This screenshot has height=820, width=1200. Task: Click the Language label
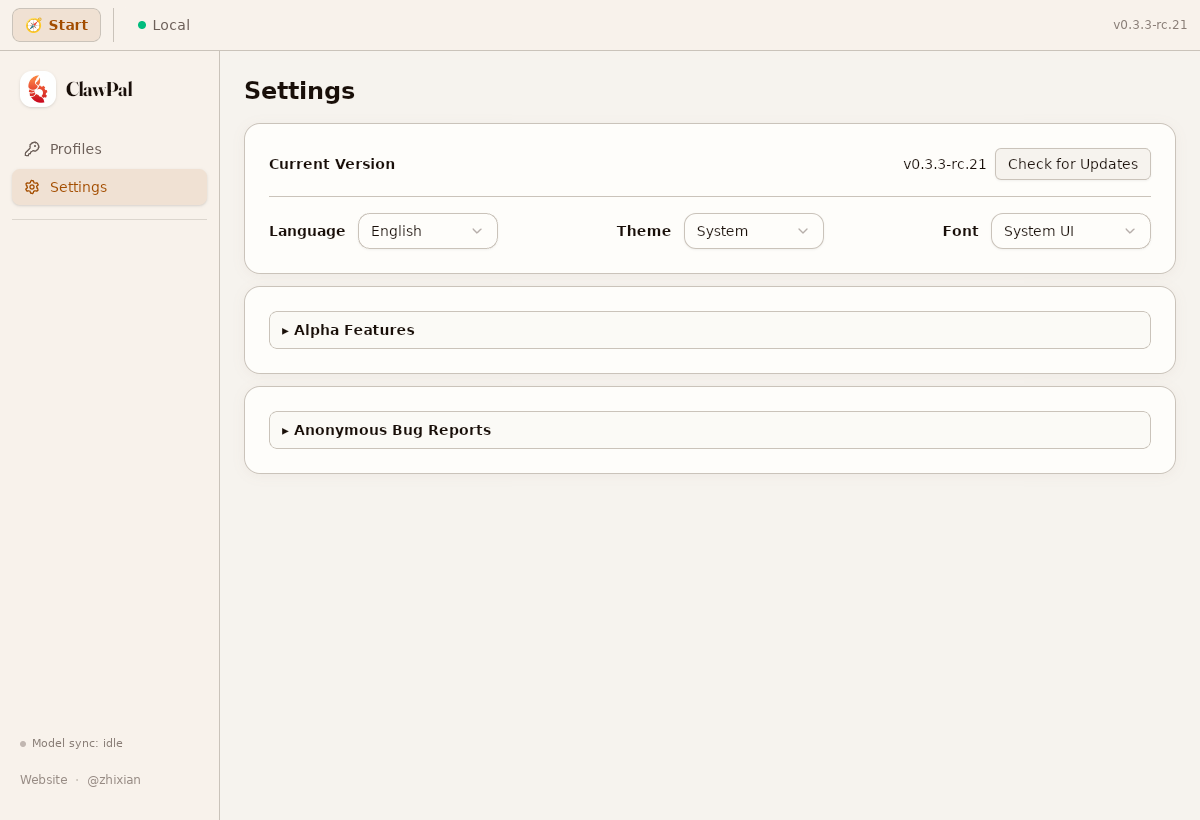click(x=307, y=231)
